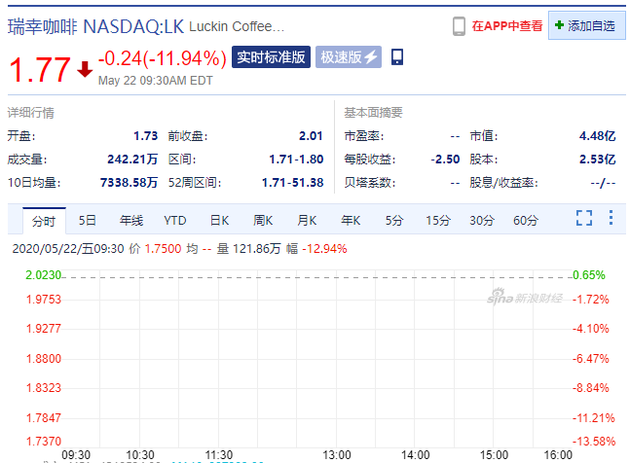The height and width of the screenshot is (463, 630).
Task: Click the 13:00 time axis label
Action: pyautogui.click(x=337, y=455)
